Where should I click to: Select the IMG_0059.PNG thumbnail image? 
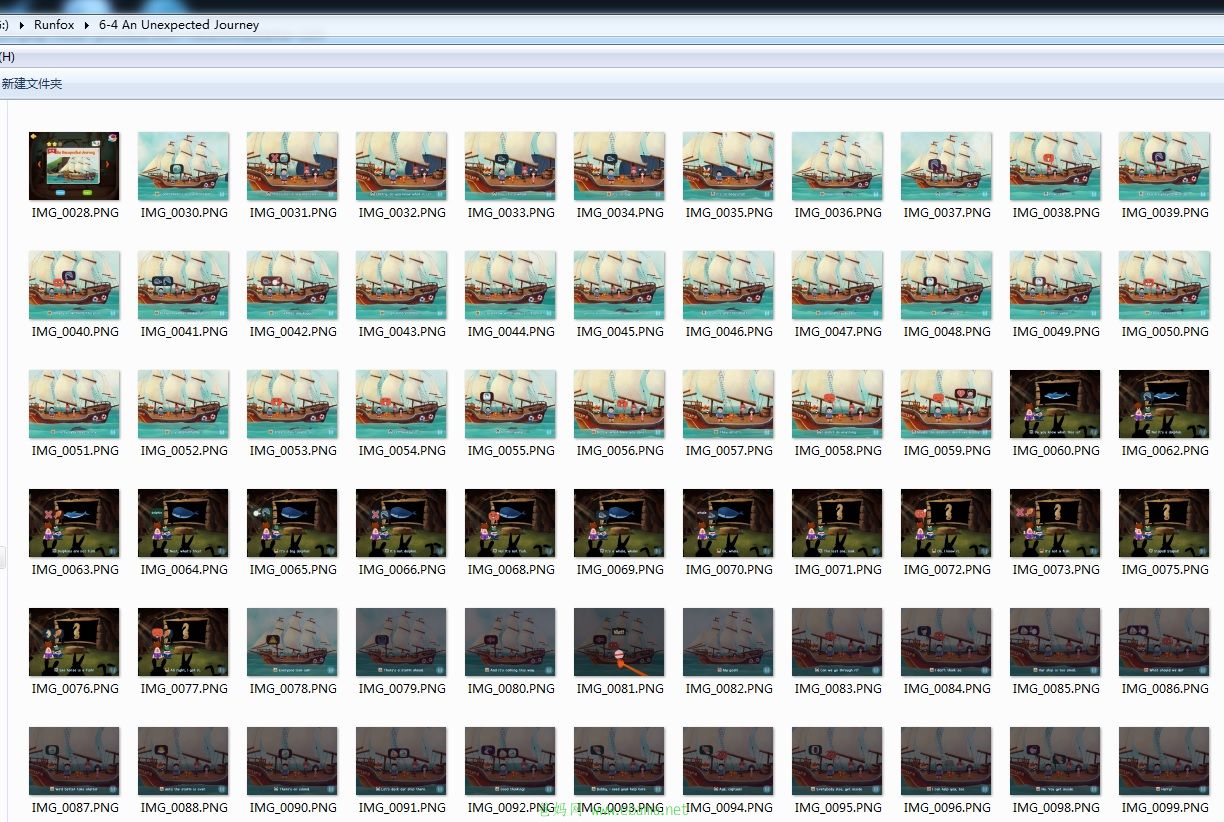[946, 404]
